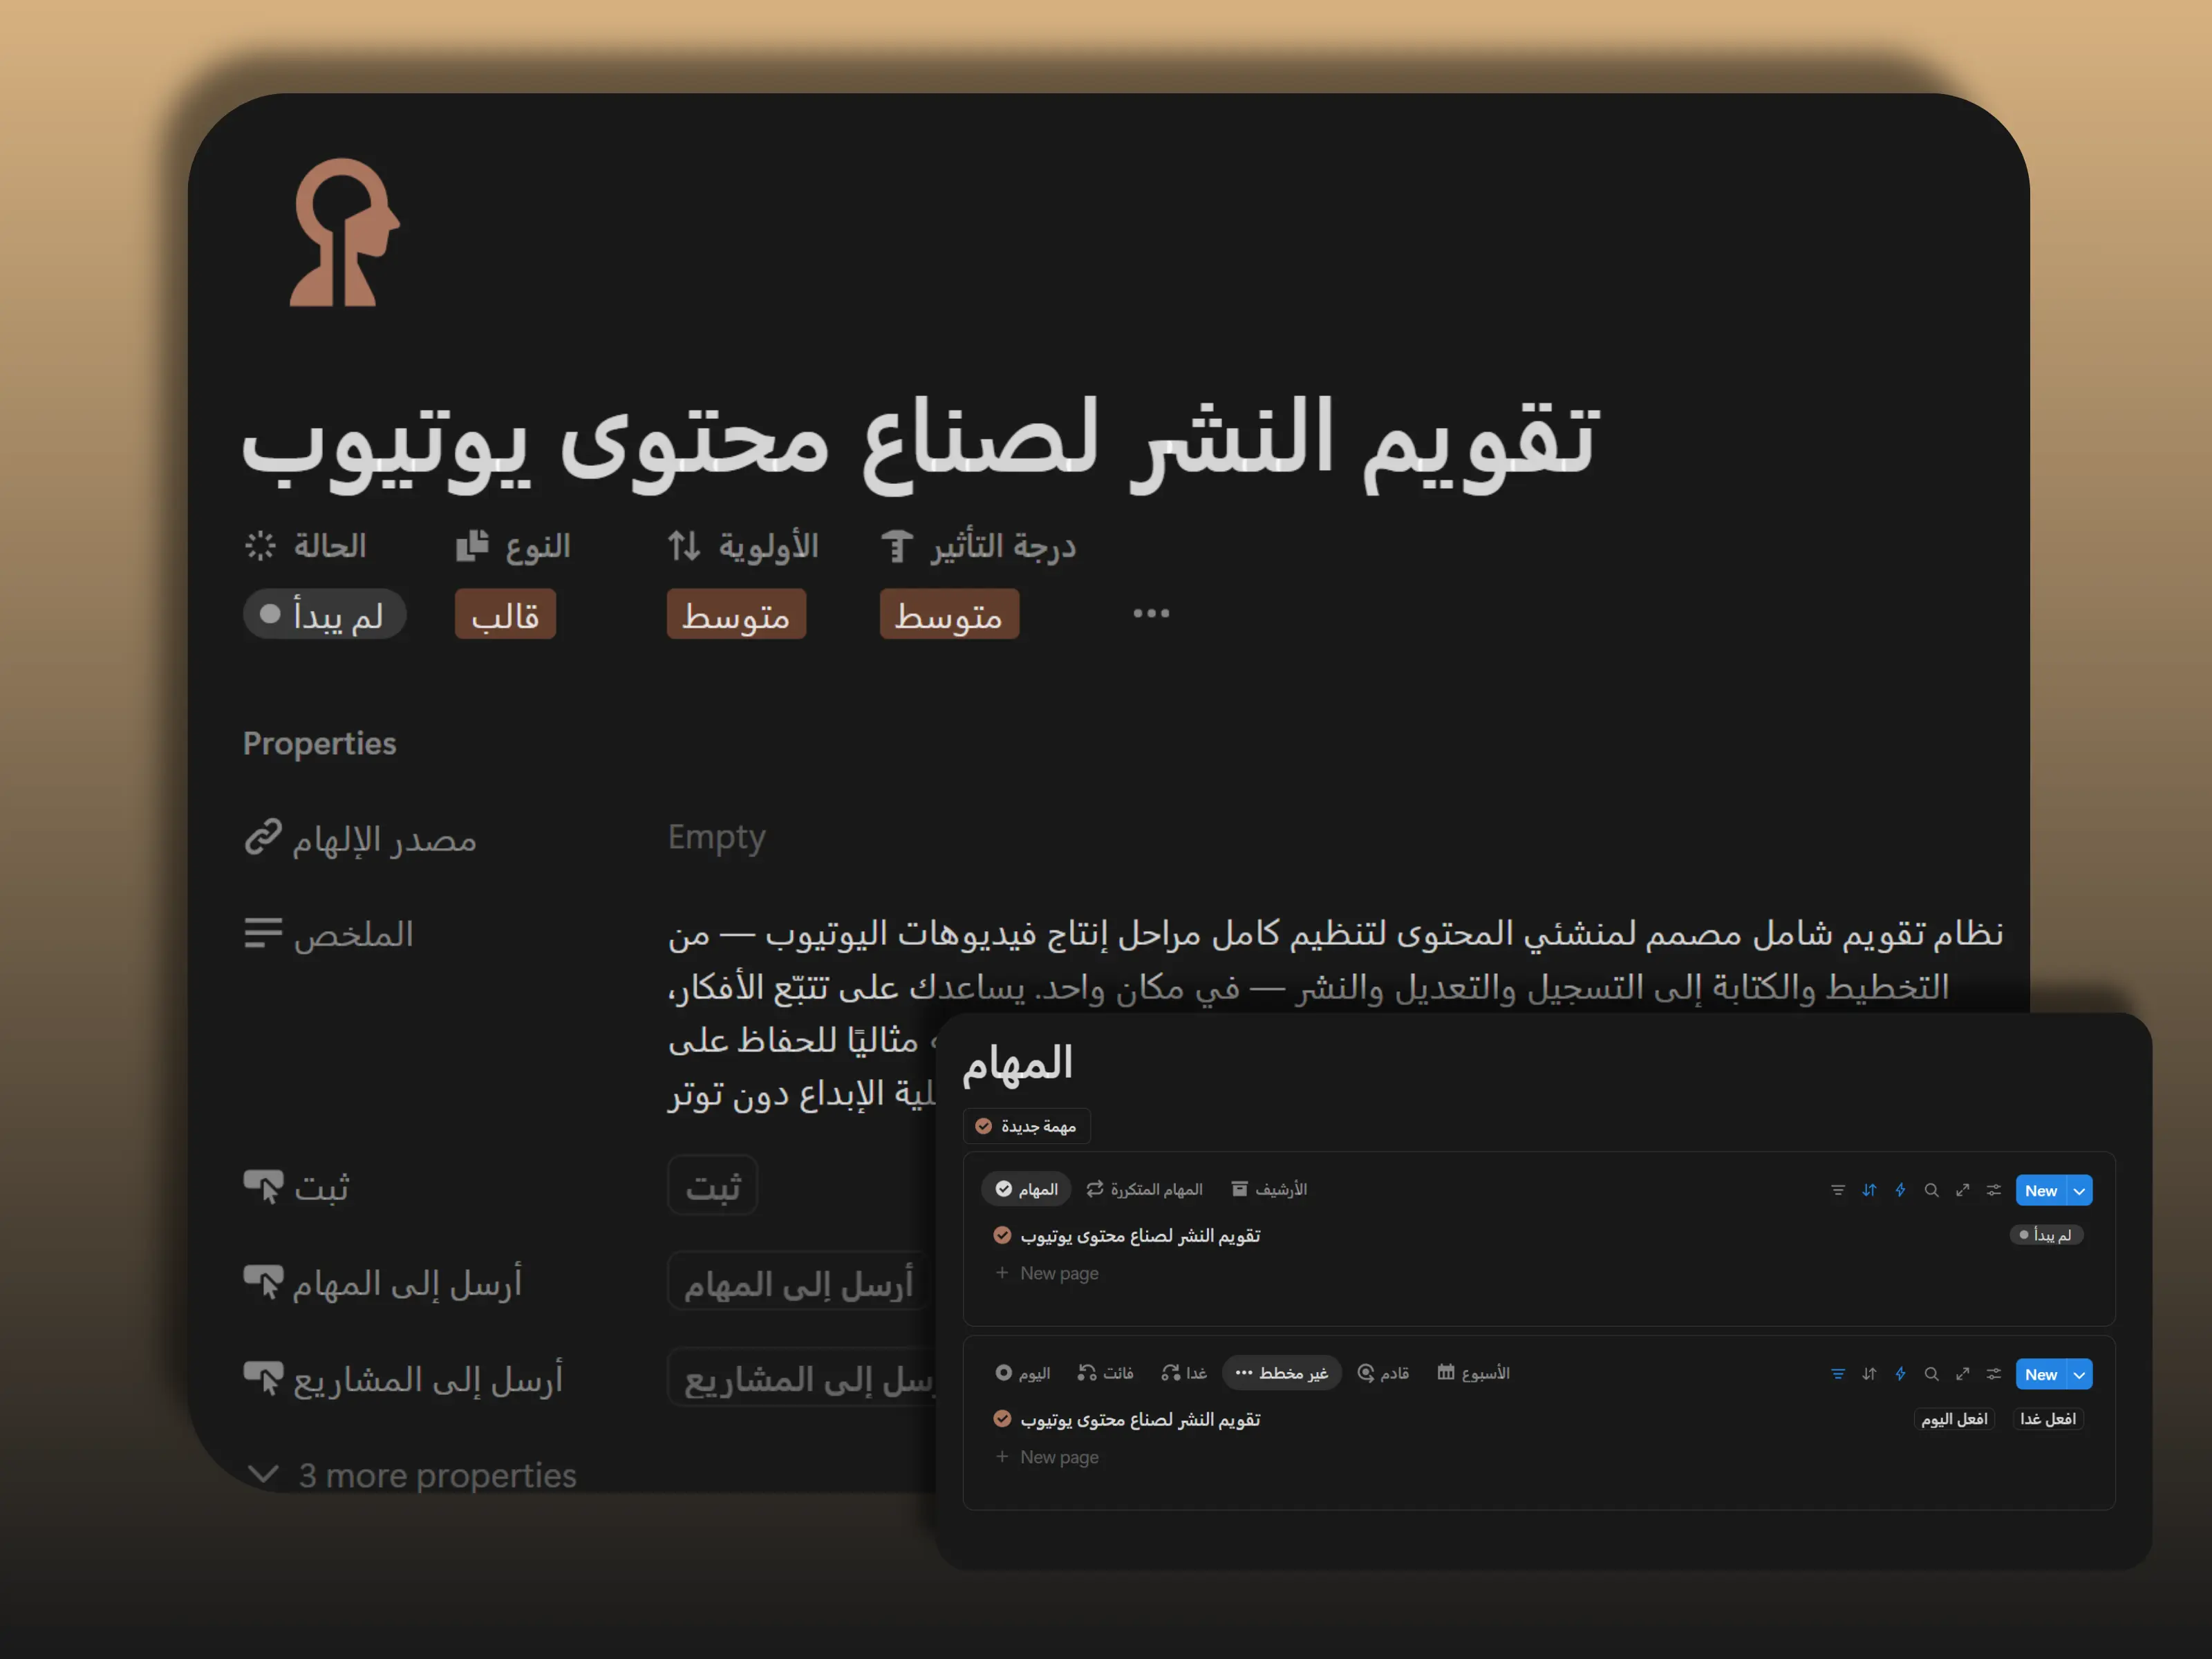Viewport: 2212px width, 1659px height.
Task: Expand the database with the diagonal arrows icon
Action: coord(1963,1190)
